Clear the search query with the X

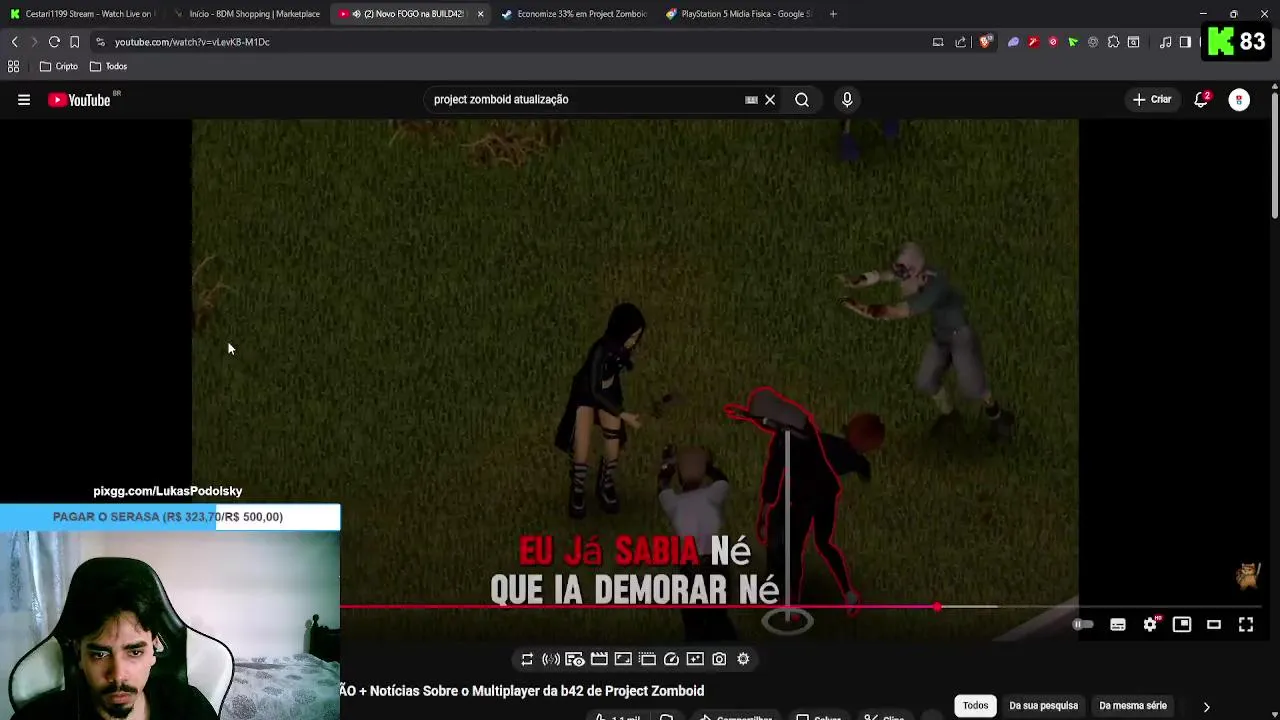coord(770,100)
